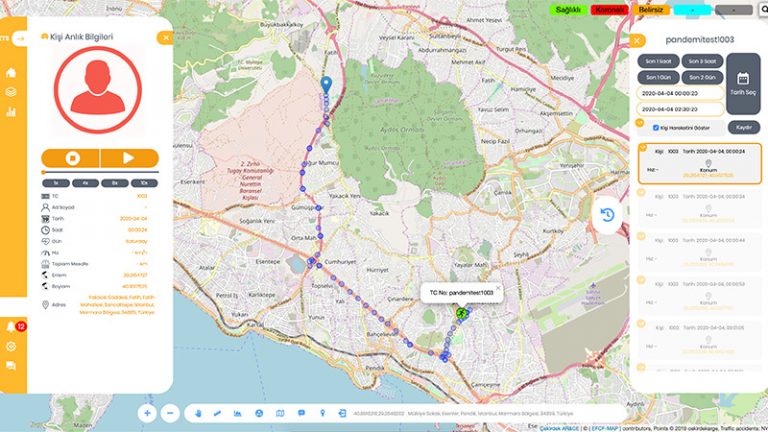Filter by Son 1 Gün
Screen dimensions: 768x432
point(658,77)
